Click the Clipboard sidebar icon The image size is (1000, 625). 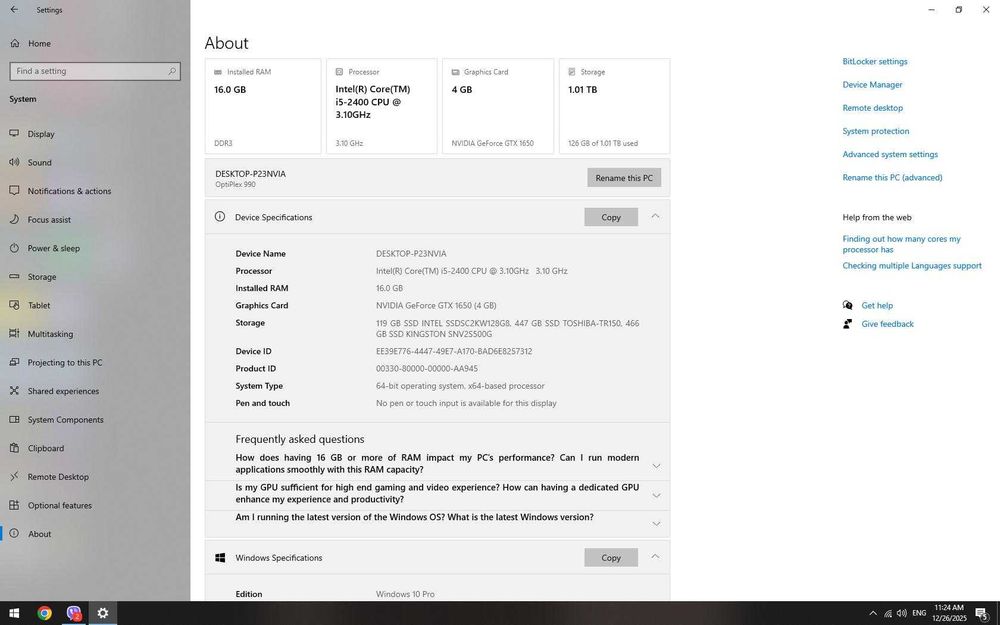coord(14,448)
